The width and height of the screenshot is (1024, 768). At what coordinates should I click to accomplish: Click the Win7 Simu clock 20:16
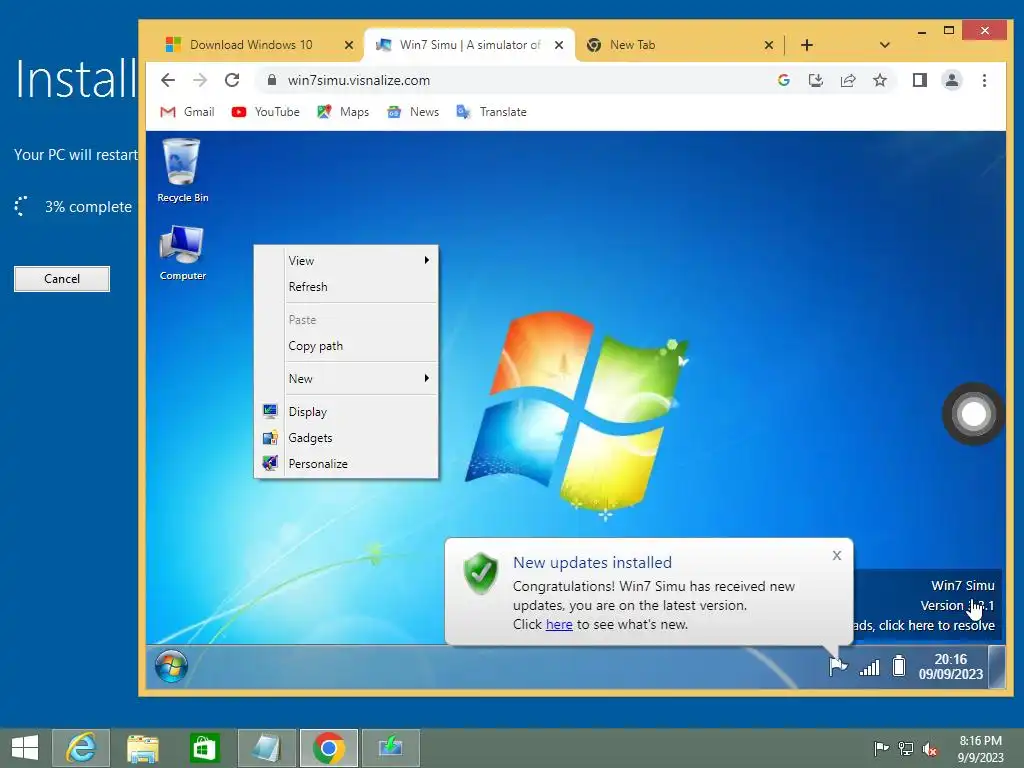click(x=950, y=667)
